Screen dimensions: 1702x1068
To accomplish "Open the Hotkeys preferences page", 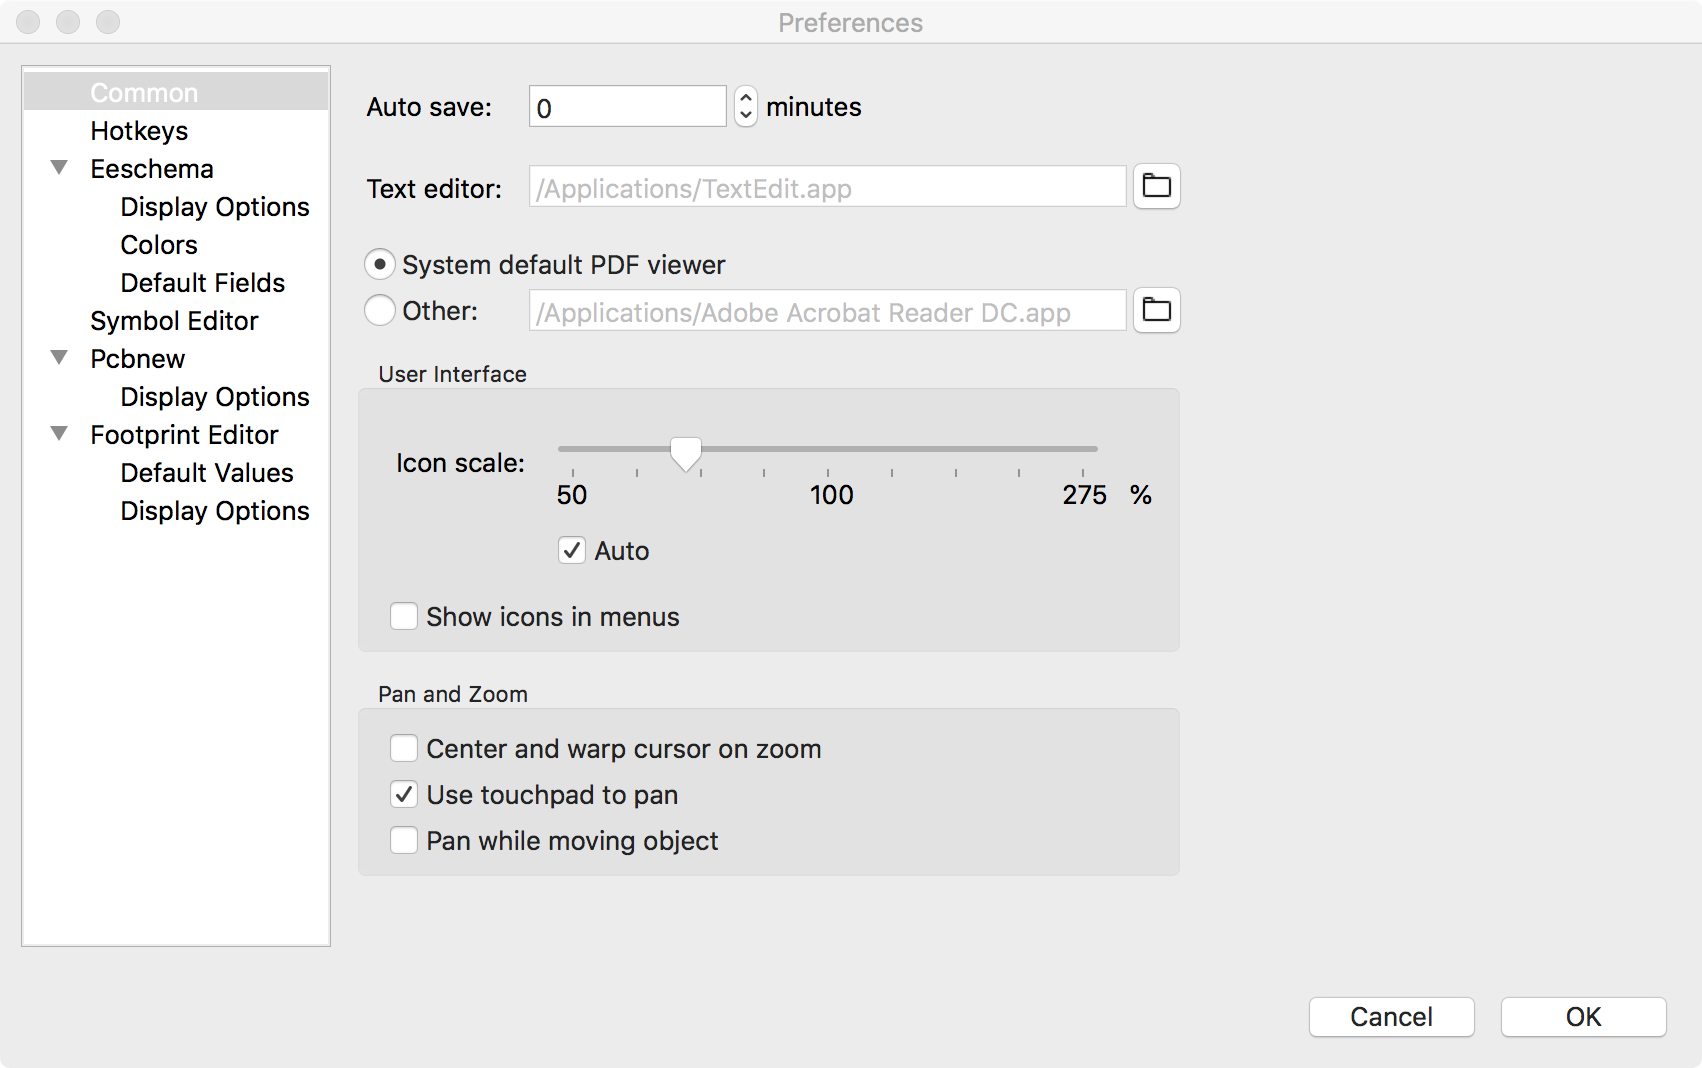I will 139,131.
